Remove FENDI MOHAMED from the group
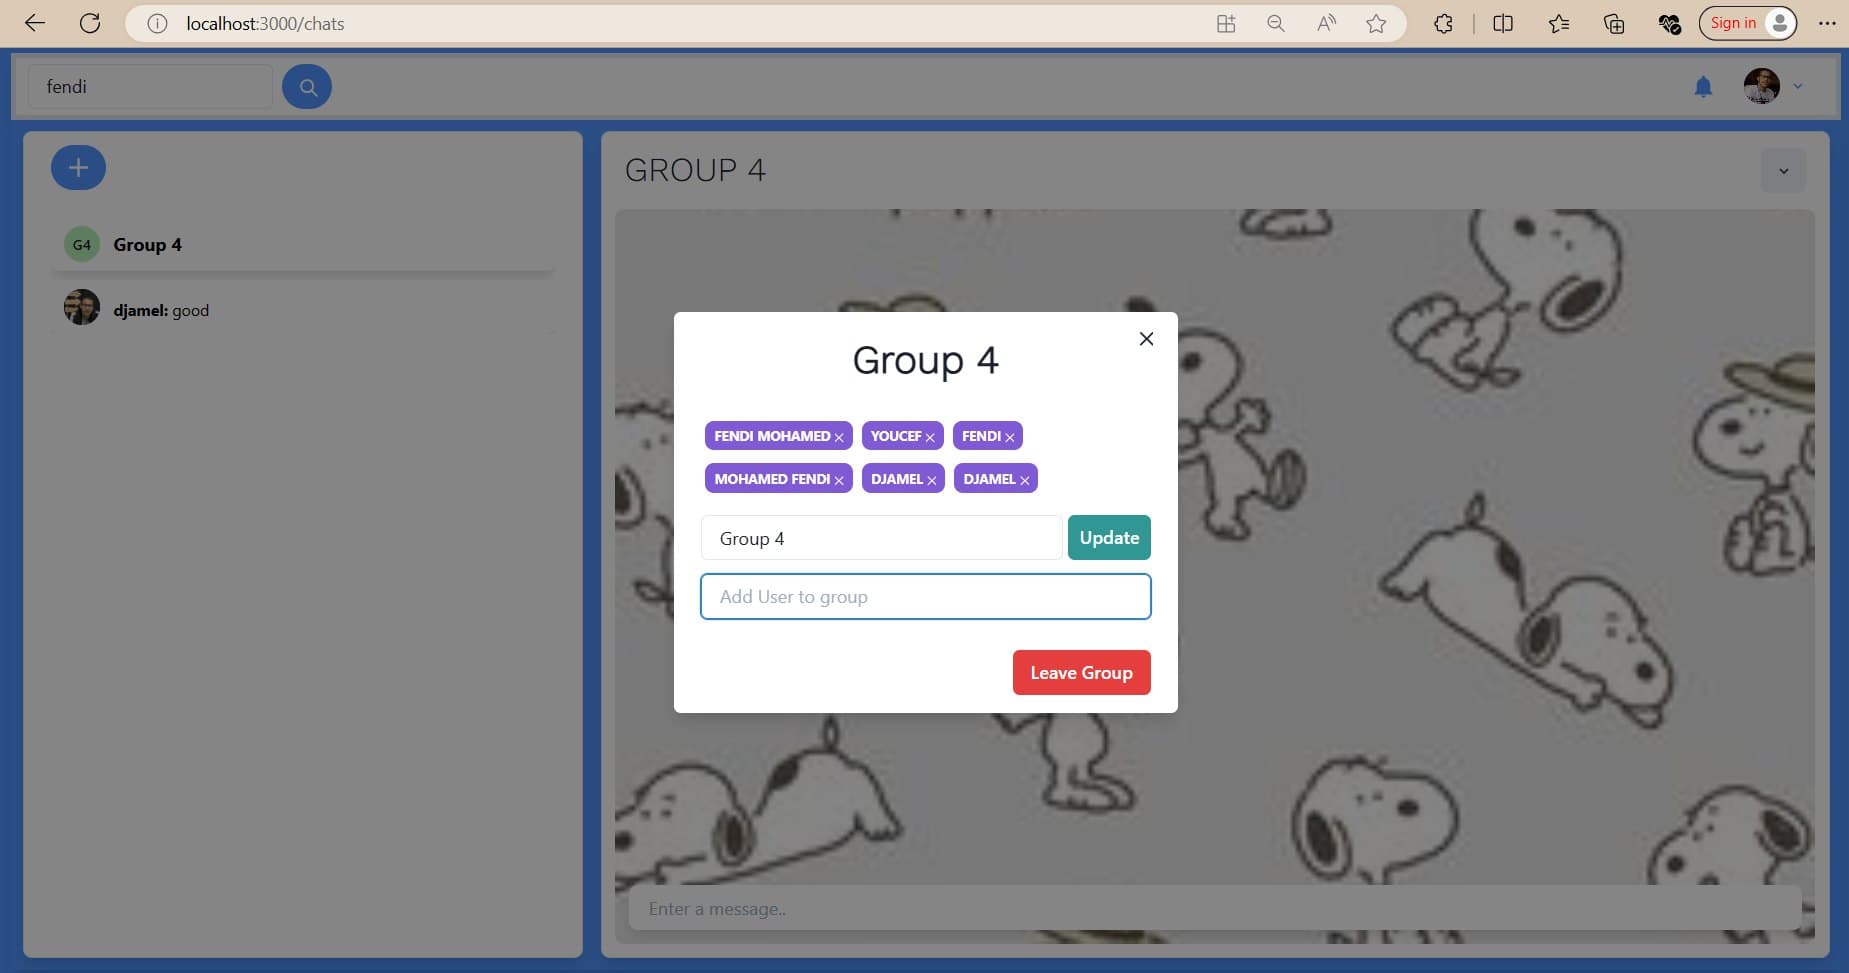 click(x=839, y=438)
